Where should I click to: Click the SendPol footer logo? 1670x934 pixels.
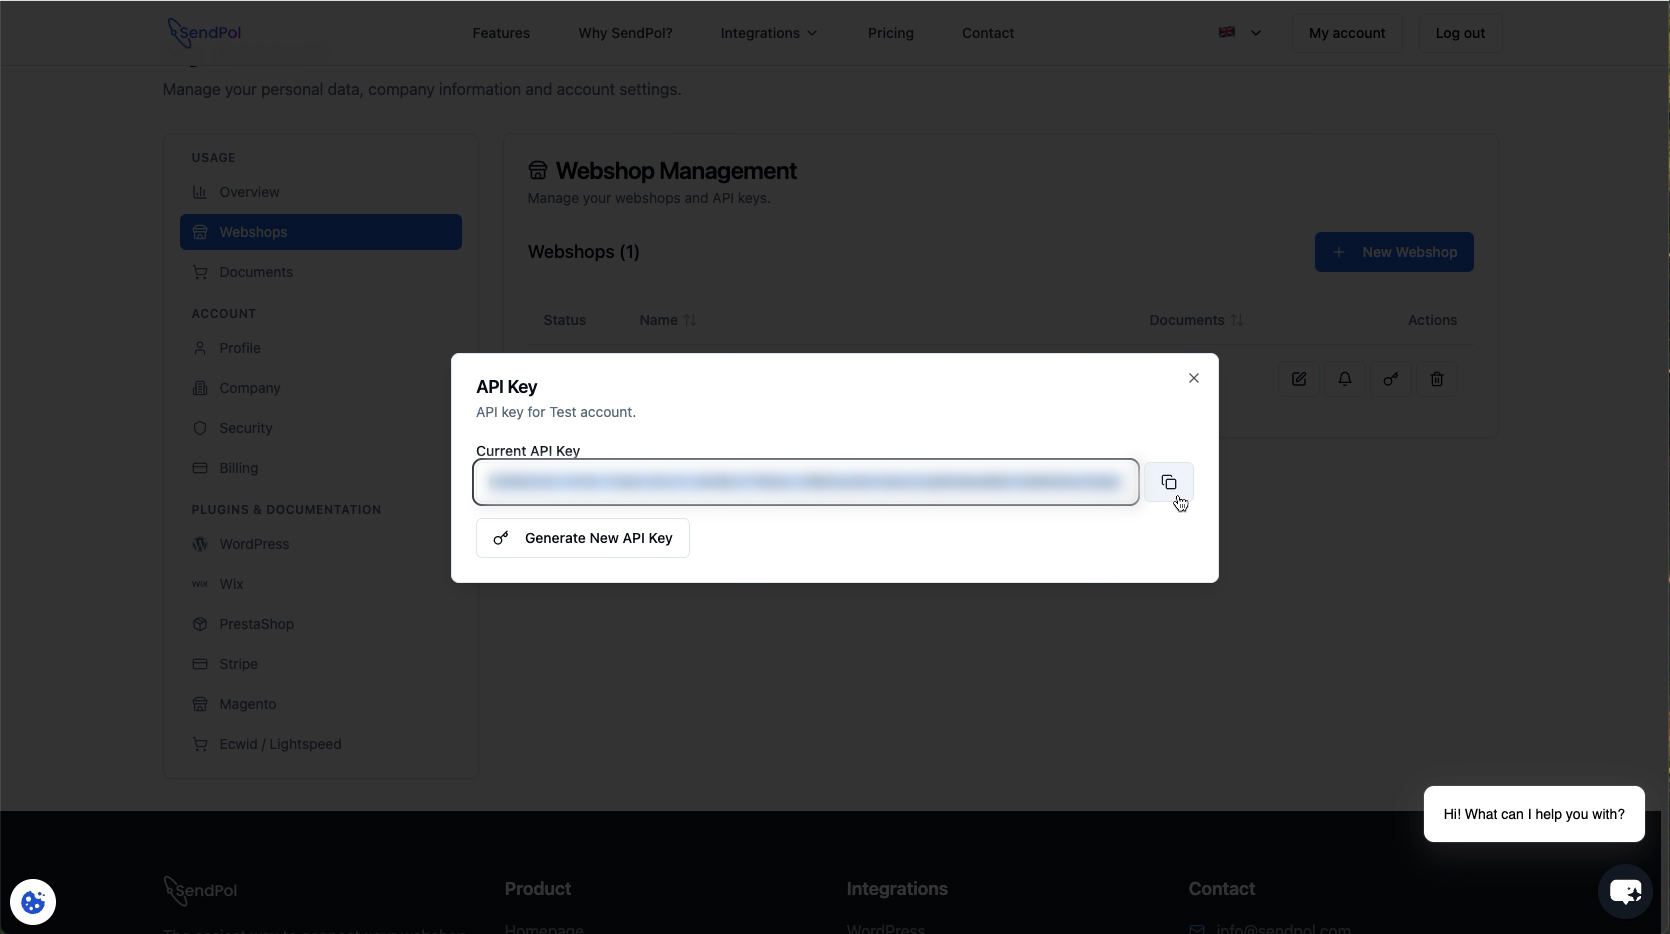coord(201,890)
